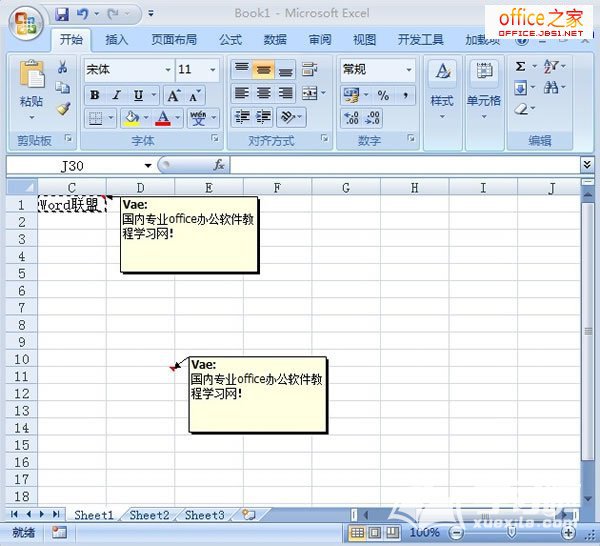Open the font size dropdown
The height and width of the screenshot is (546, 600).
coord(212,70)
